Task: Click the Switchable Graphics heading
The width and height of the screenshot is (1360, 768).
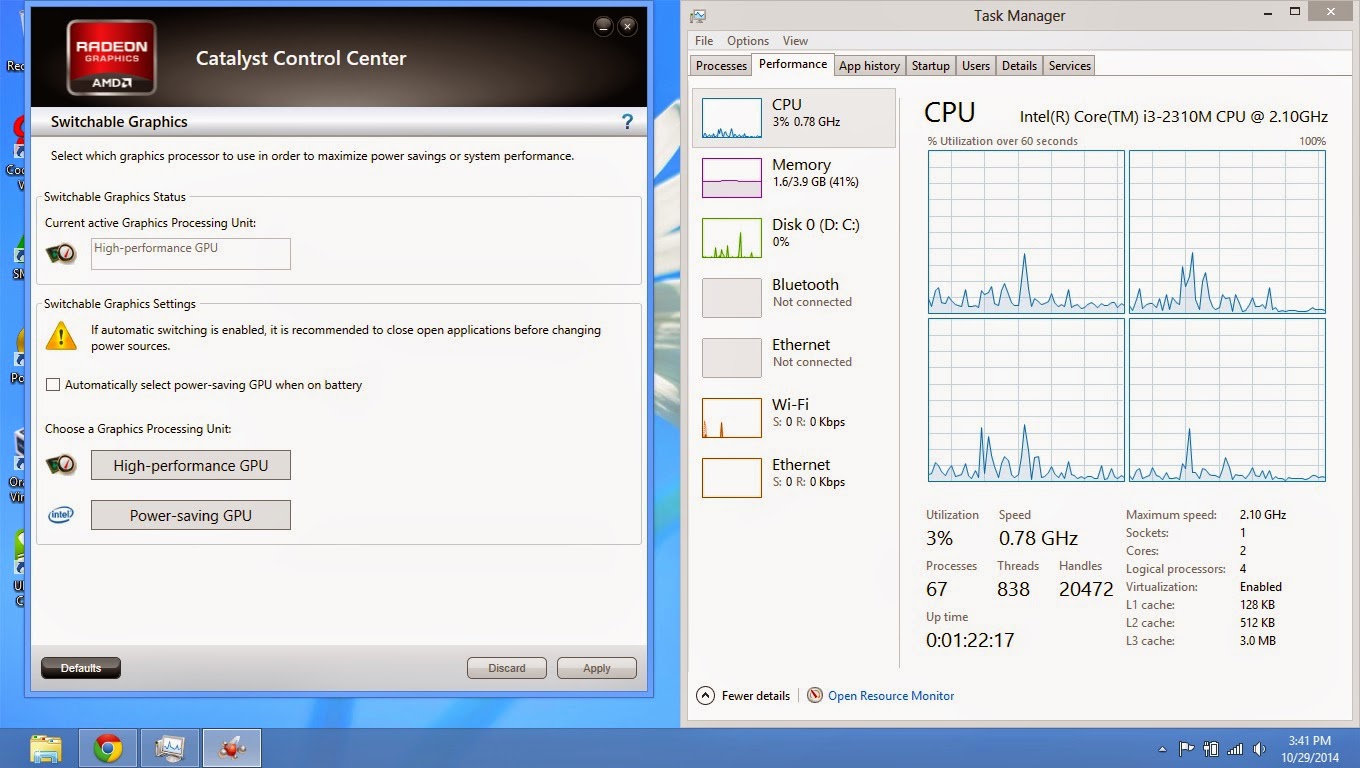Action: tap(119, 122)
